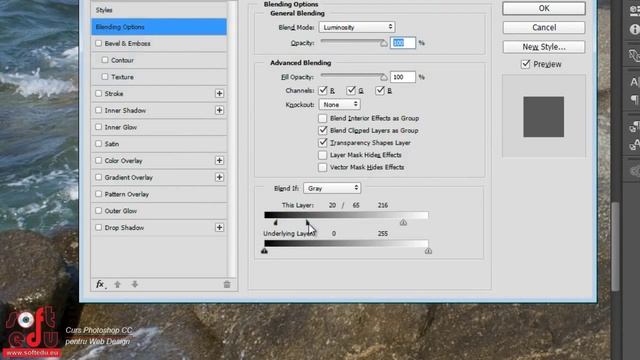
Task: Disable Transparency Shapes Layer checkbox
Action: tap(322, 142)
